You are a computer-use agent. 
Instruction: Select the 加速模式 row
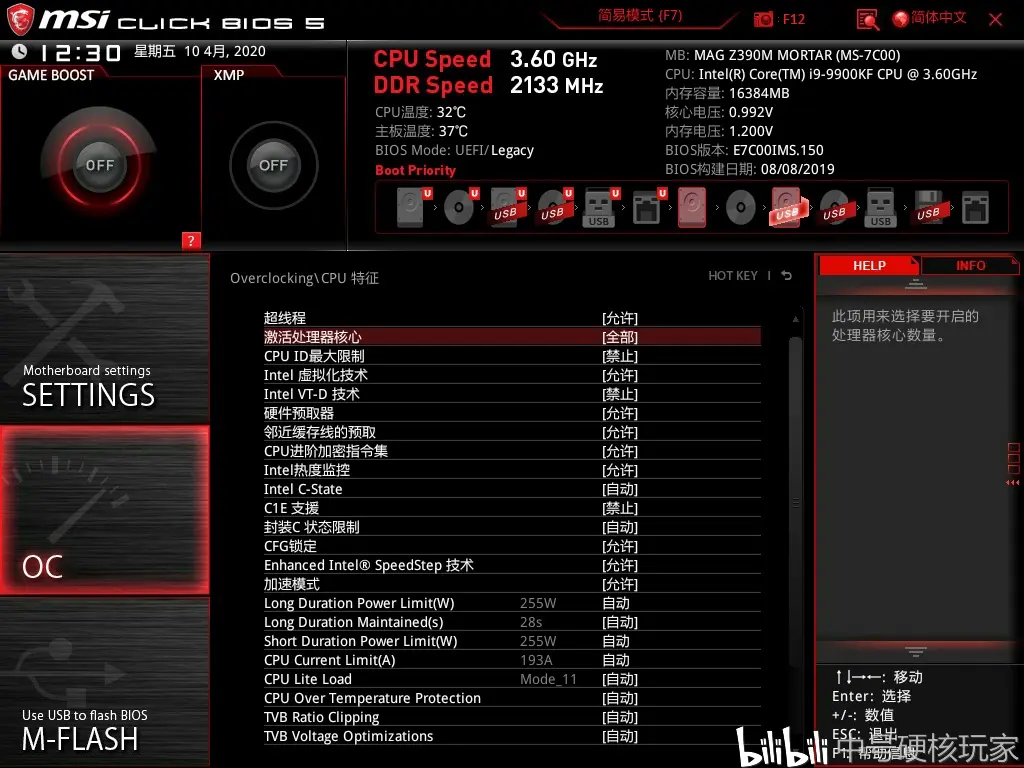pyautogui.click(x=512, y=584)
